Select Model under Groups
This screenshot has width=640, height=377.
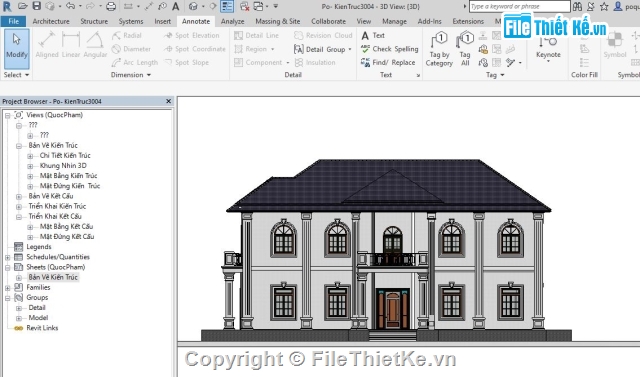pyautogui.click(x=38, y=318)
